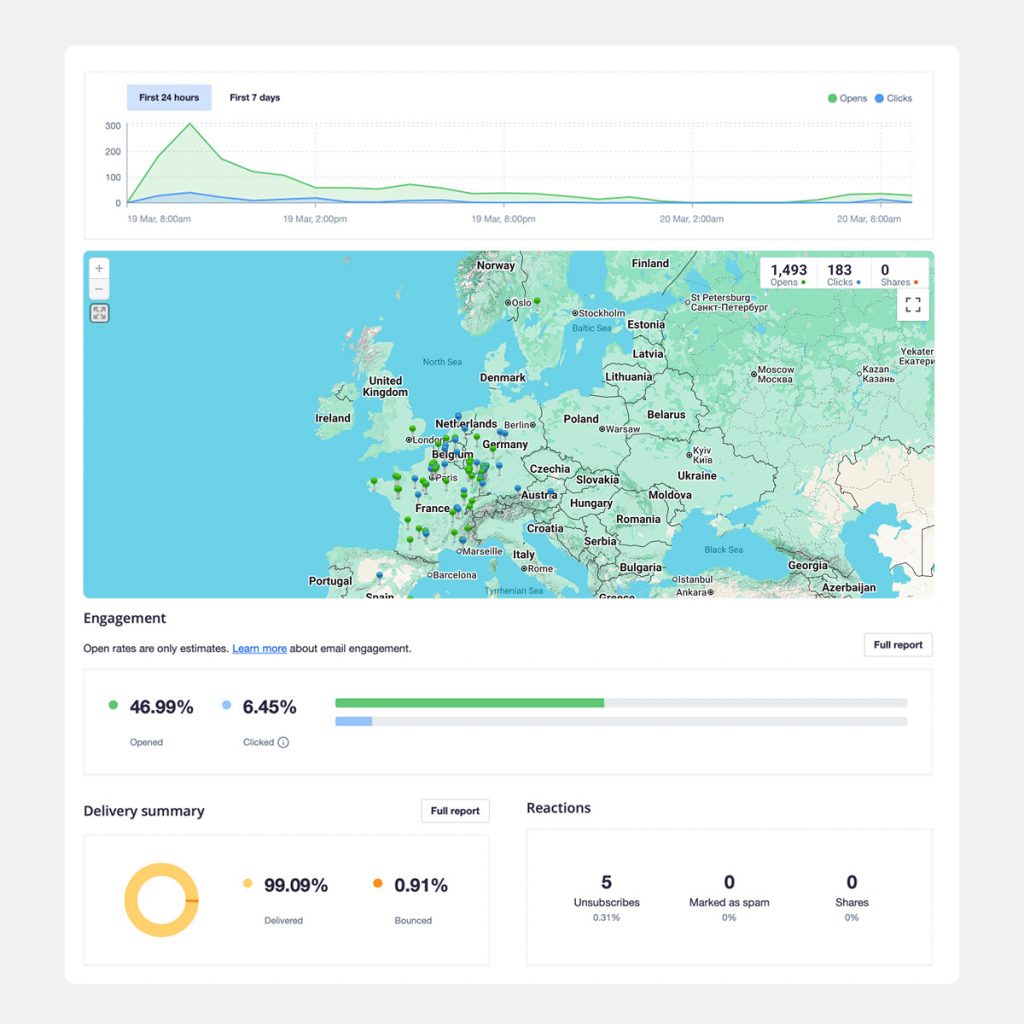The image size is (1024, 1024).
Task: Select the green pin between Oslo and Stockholm
Action: tap(537, 300)
